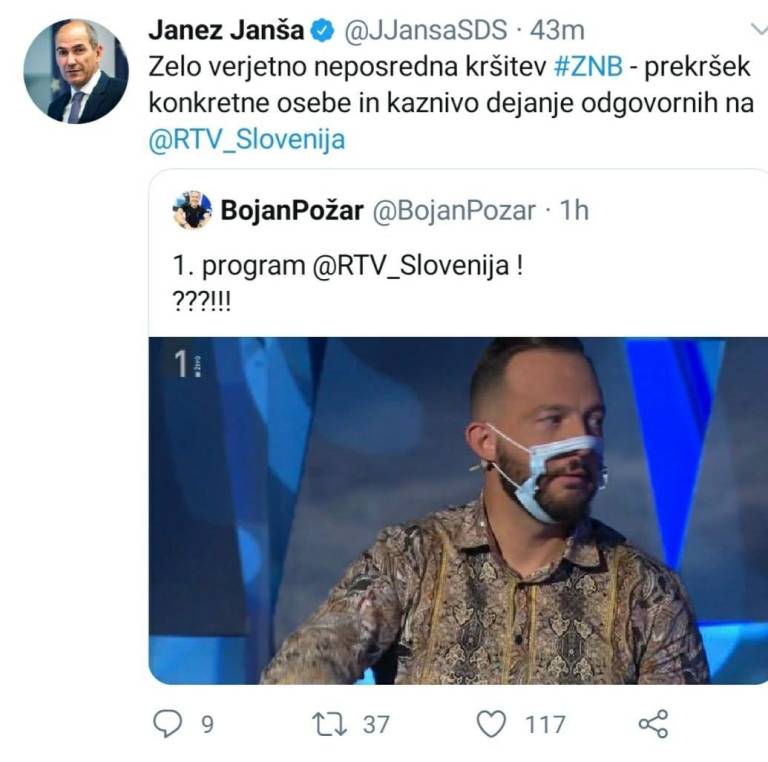Click the retweet arrows icon
The width and height of the screenshot is (768, 762).
(x=330, y=724)
